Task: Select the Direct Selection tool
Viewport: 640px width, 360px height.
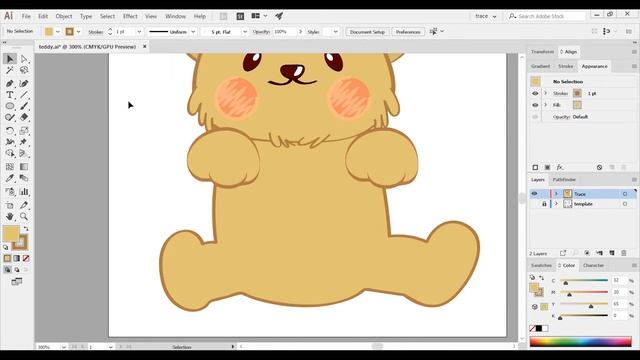Action: [x=24, y=59]
